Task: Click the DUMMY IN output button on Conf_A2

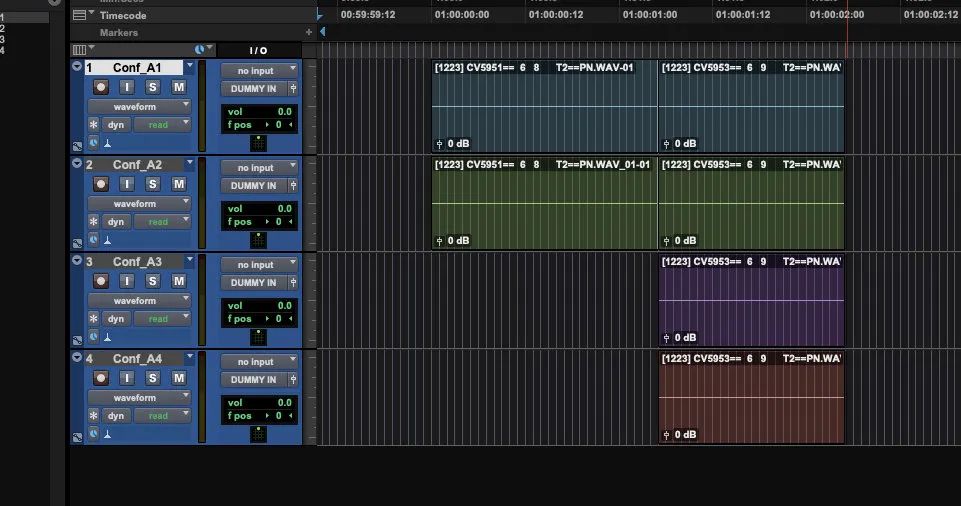Action: [x=253, y=185]
